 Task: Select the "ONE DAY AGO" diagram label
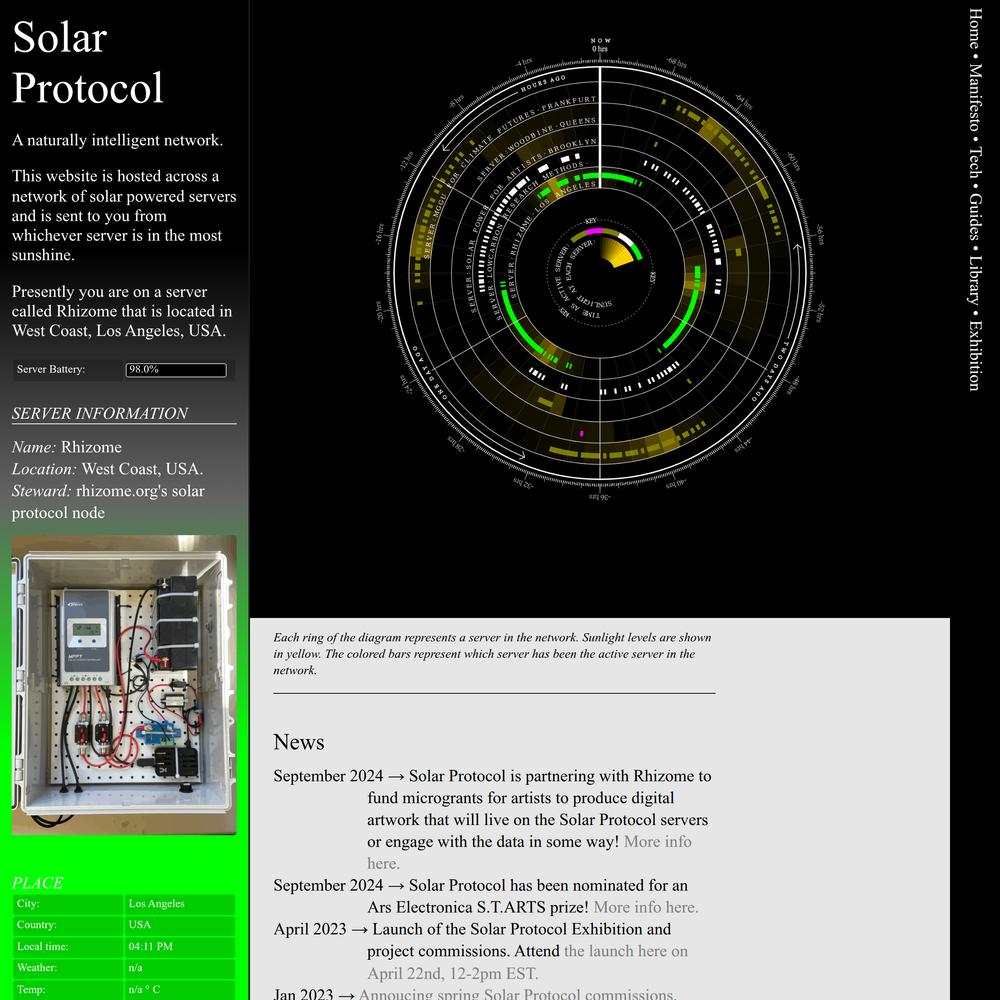(x=429, y=372)
